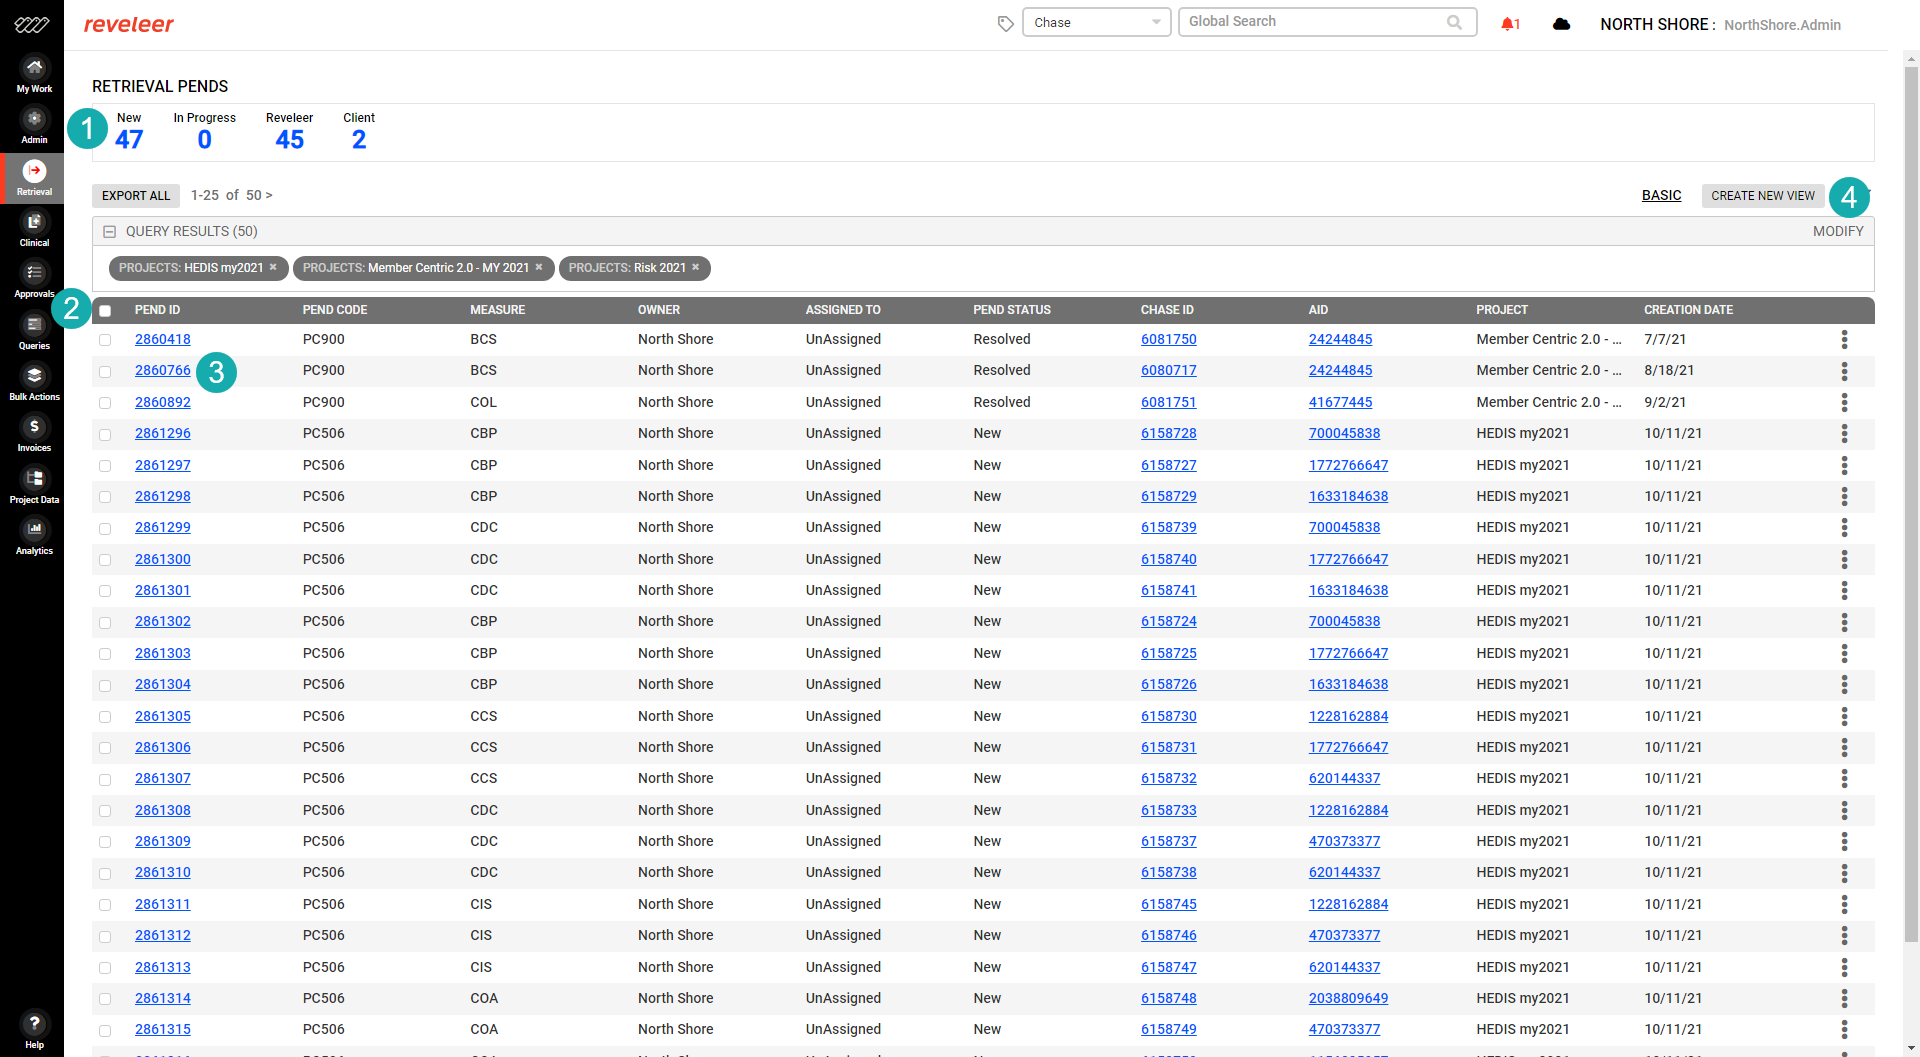Open AID 2038809649 link

[1348, 999]
